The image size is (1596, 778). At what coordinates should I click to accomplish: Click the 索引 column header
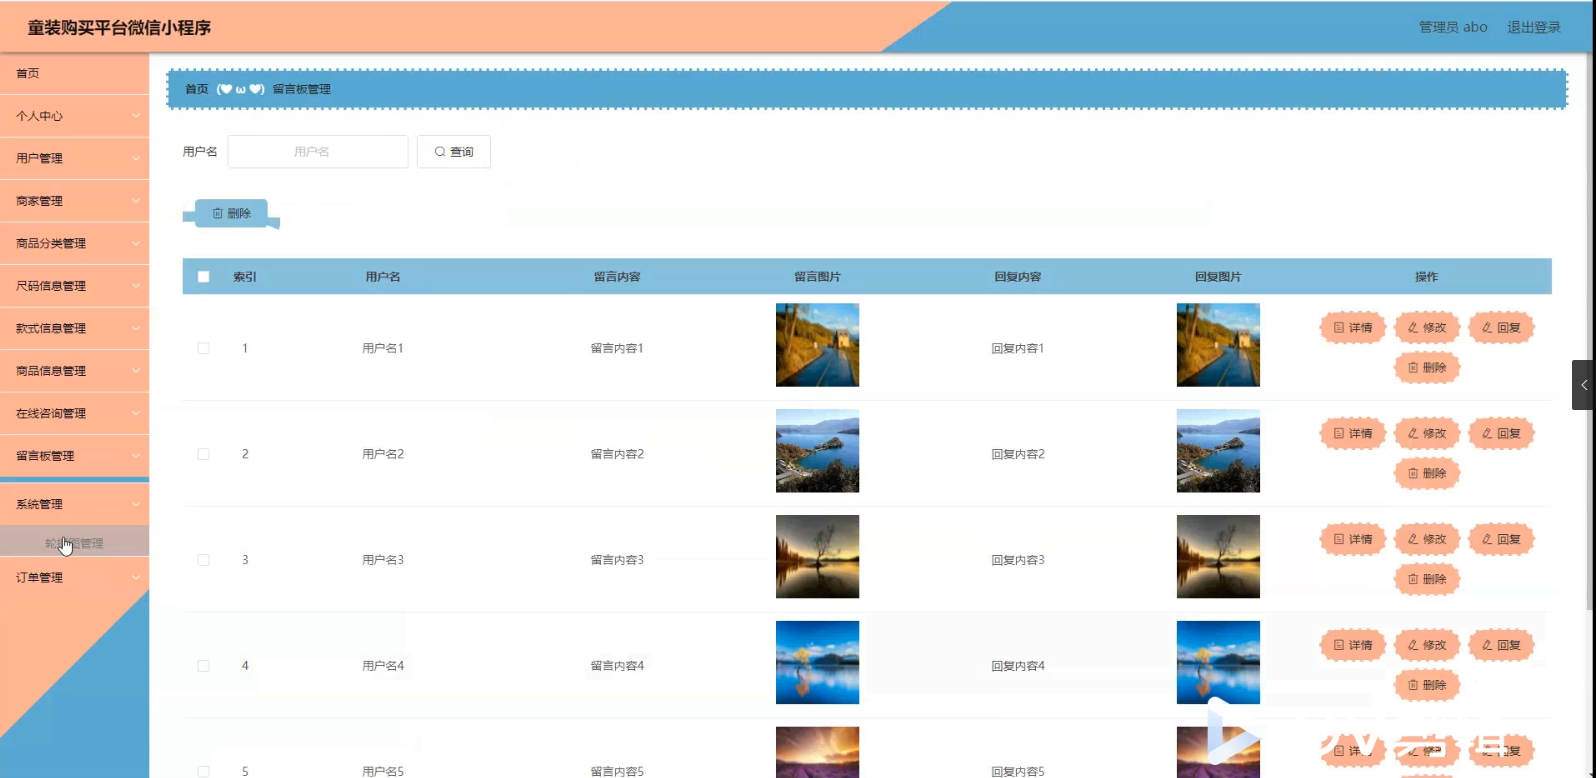[245, 277]
